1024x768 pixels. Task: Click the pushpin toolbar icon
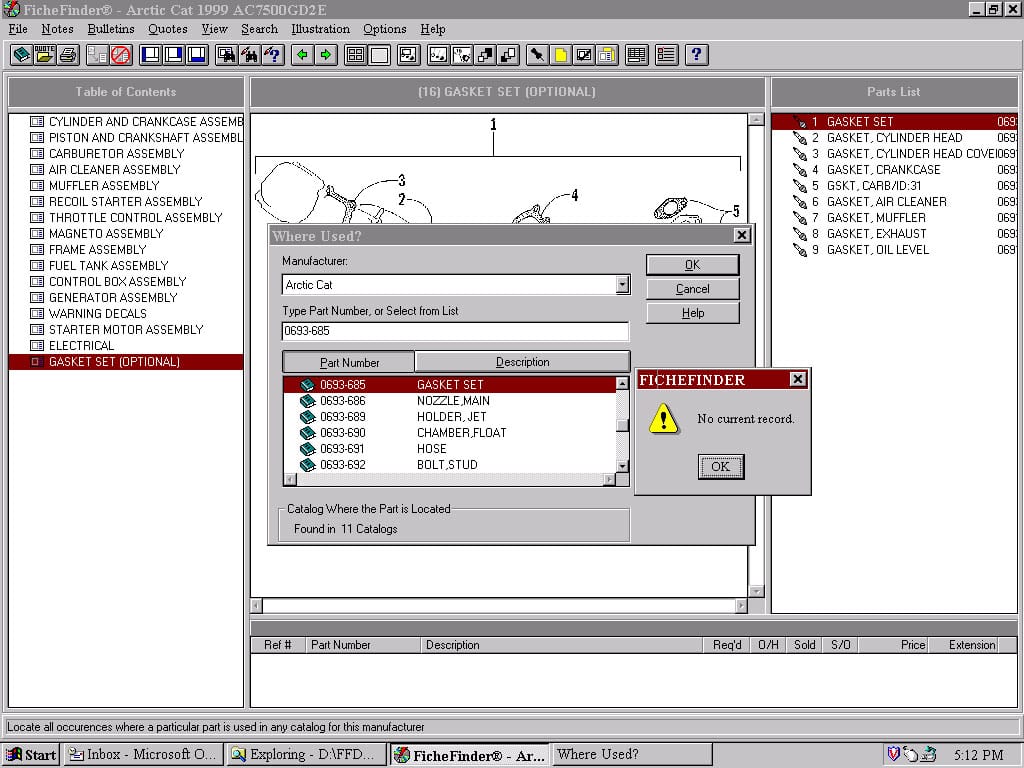537,55
